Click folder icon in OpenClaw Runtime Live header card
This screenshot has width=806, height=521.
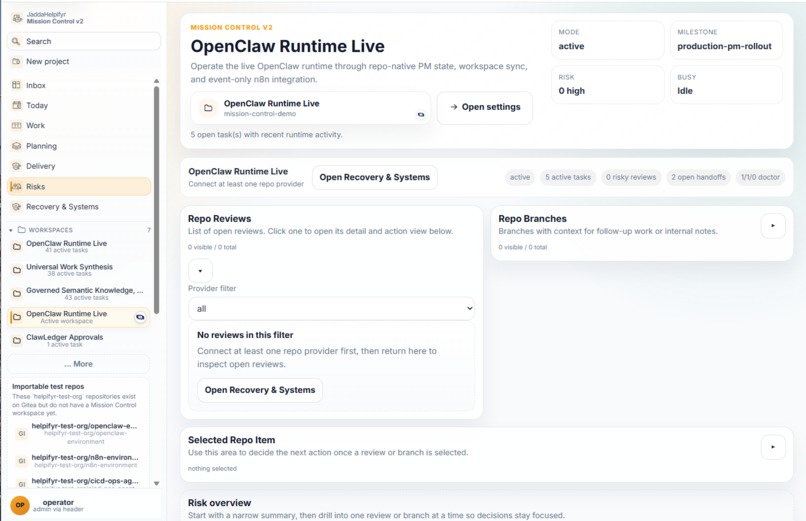click(208, 108)
